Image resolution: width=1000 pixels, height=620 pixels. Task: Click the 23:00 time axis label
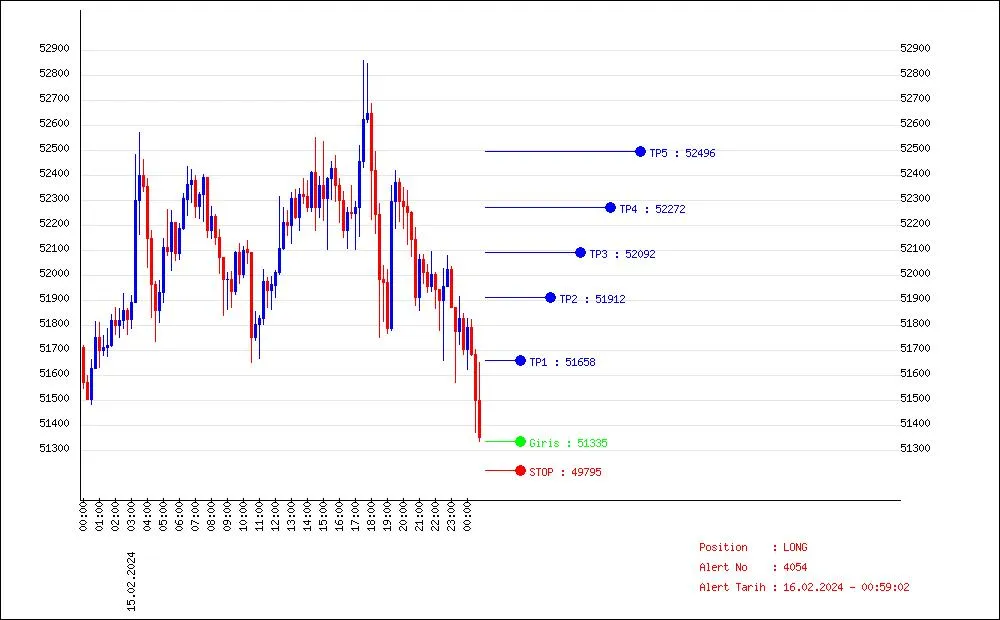tap(451, 517)
